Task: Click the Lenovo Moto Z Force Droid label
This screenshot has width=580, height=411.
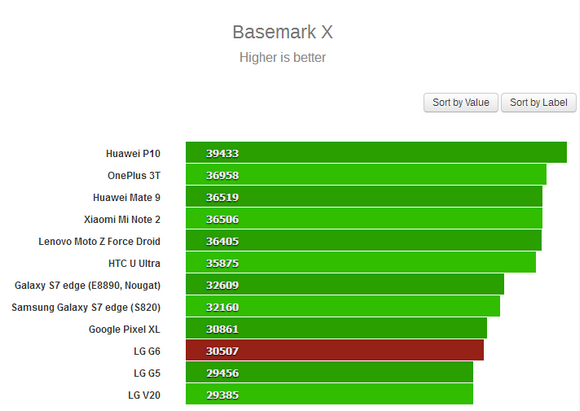Action: pos(99,241)
